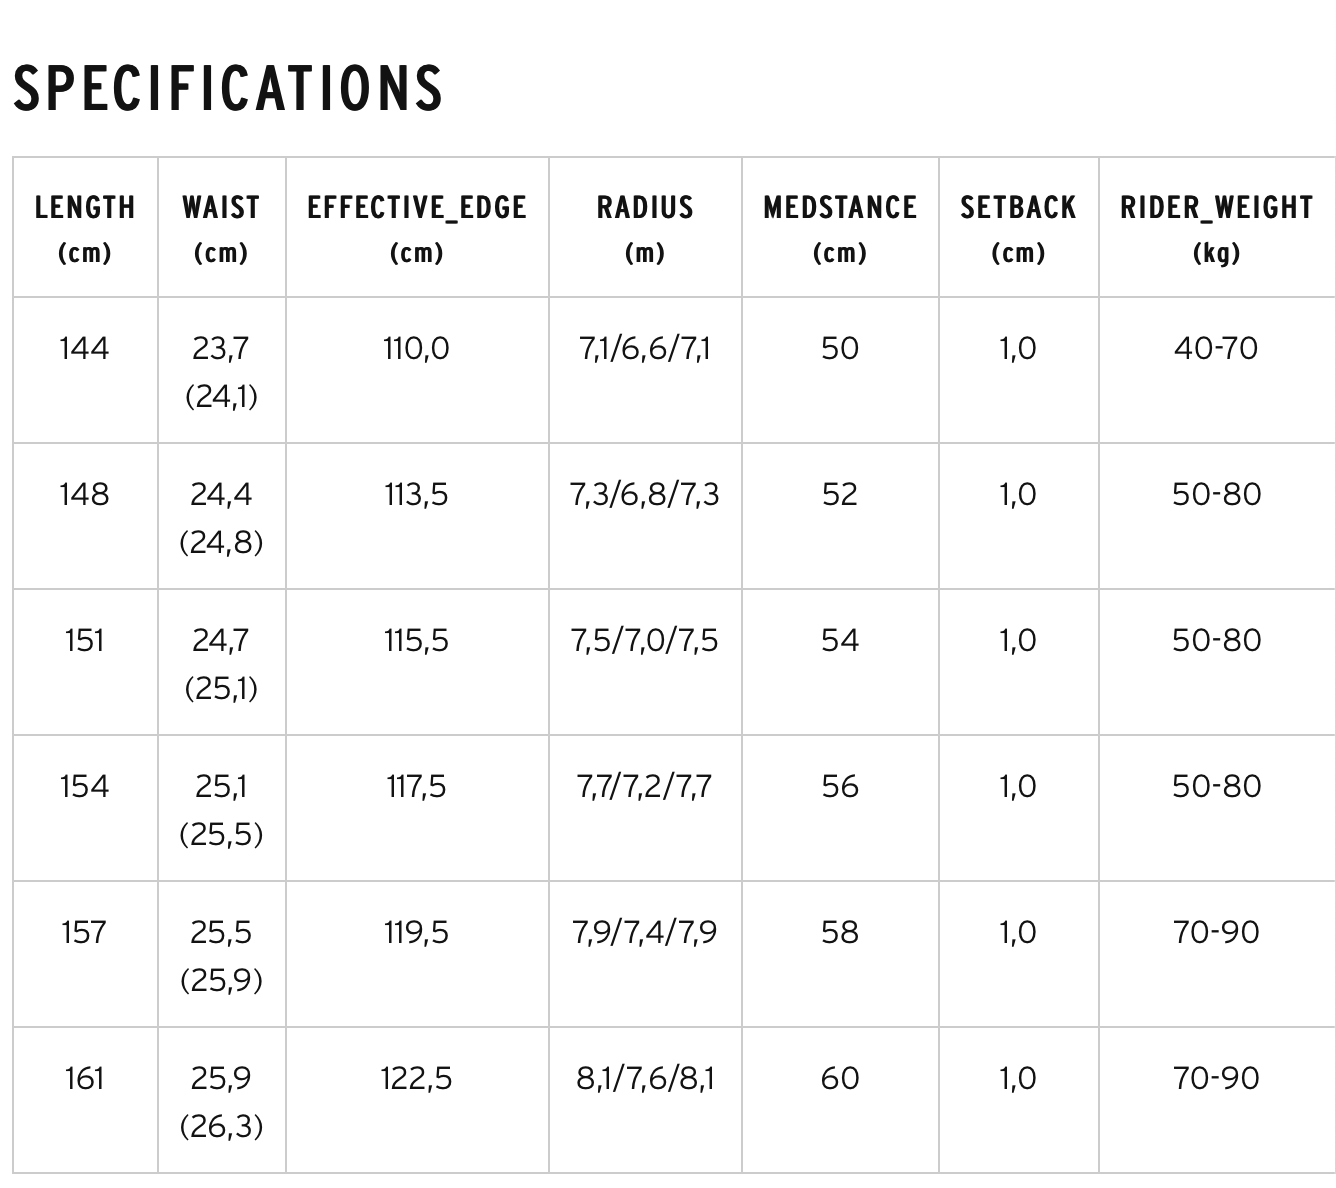This screenshot has width=1336, height=1188.
Task: Click medstance value 58
Action: pyautogui.click(x=840, y=933)
